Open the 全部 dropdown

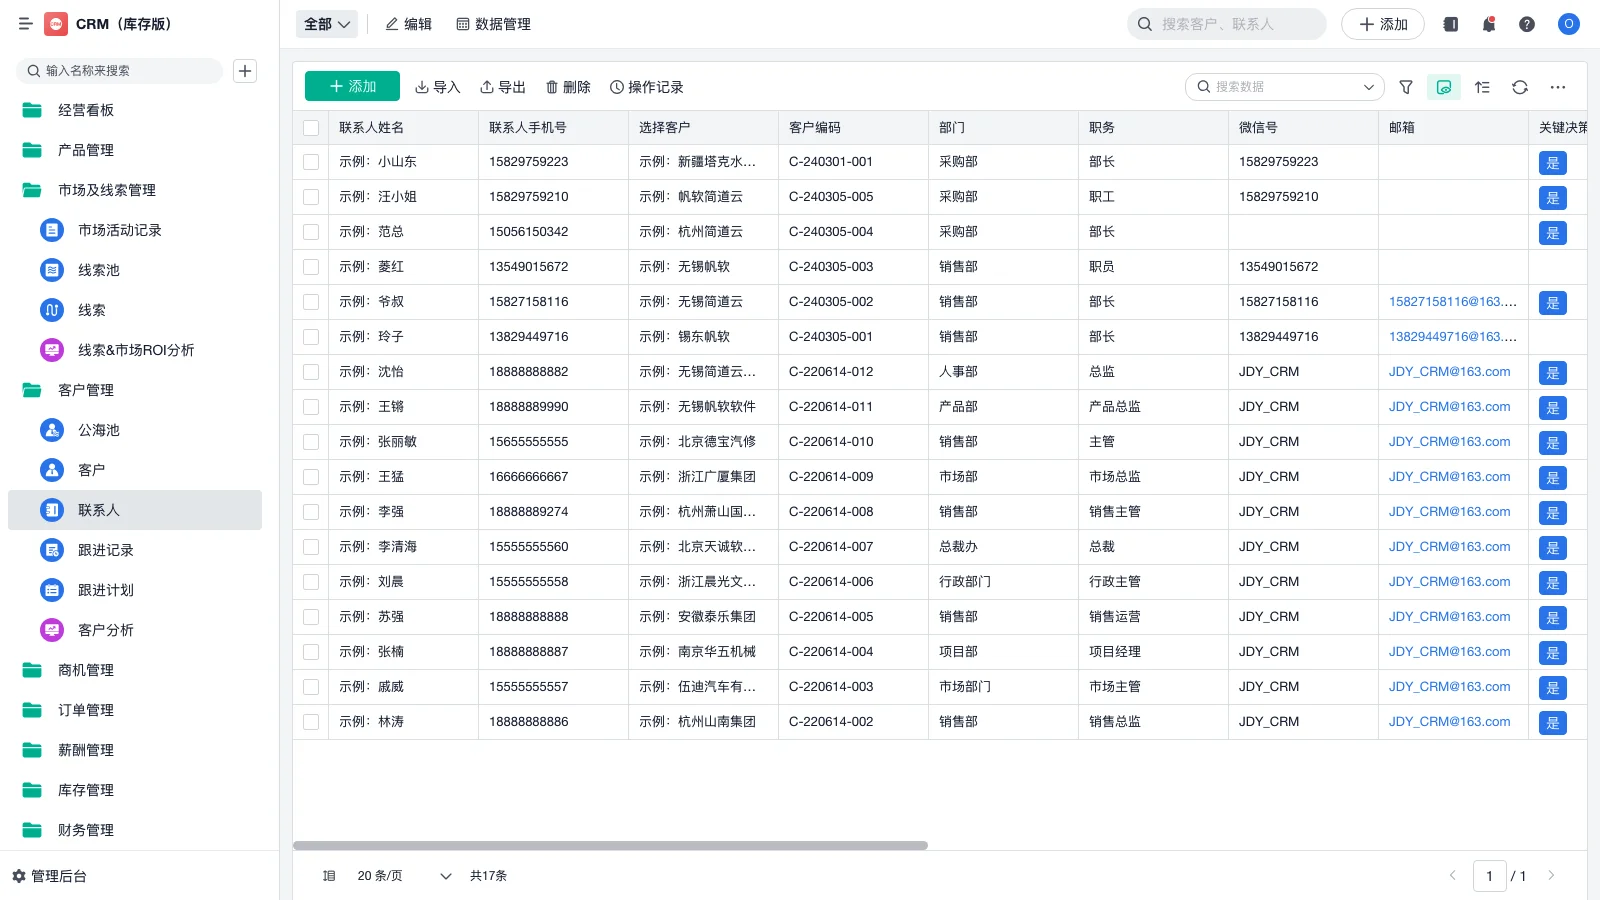[327, 24]
